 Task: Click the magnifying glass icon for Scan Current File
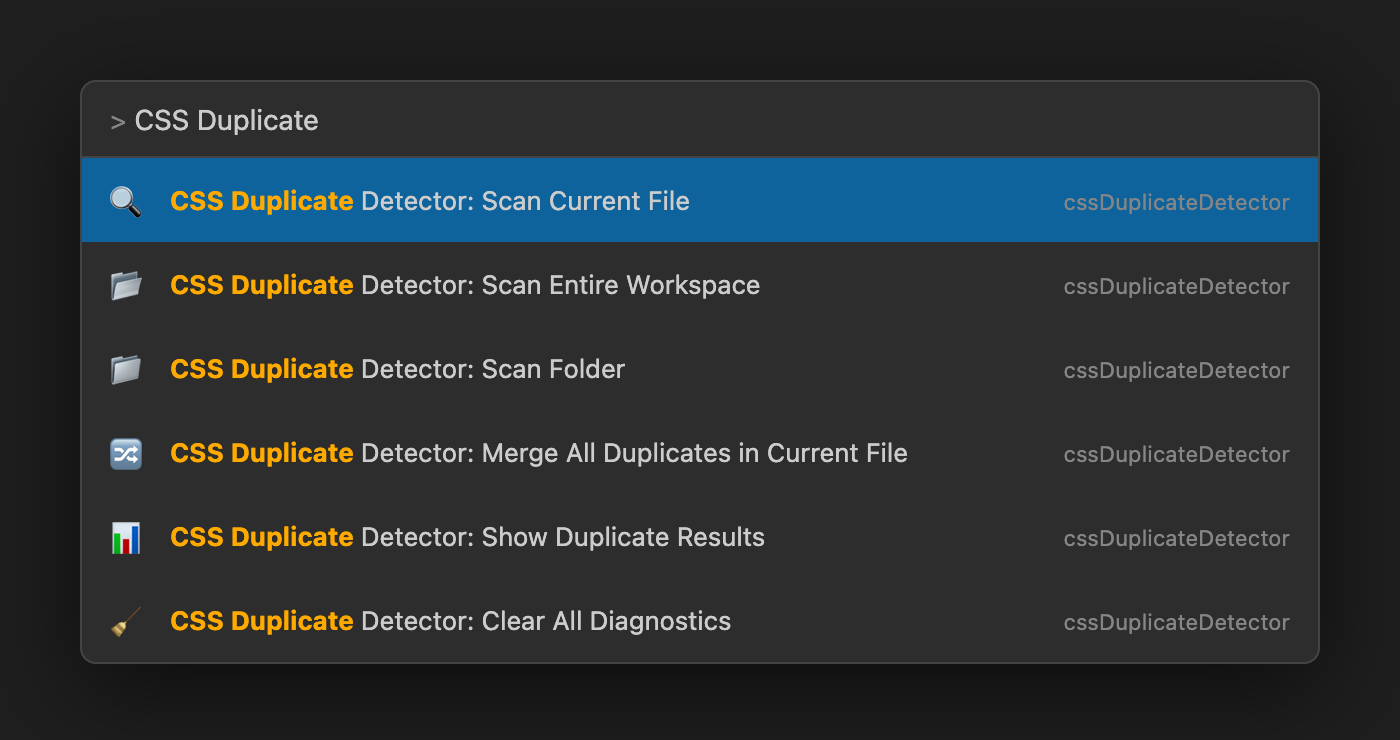click(x=125, y=201)
